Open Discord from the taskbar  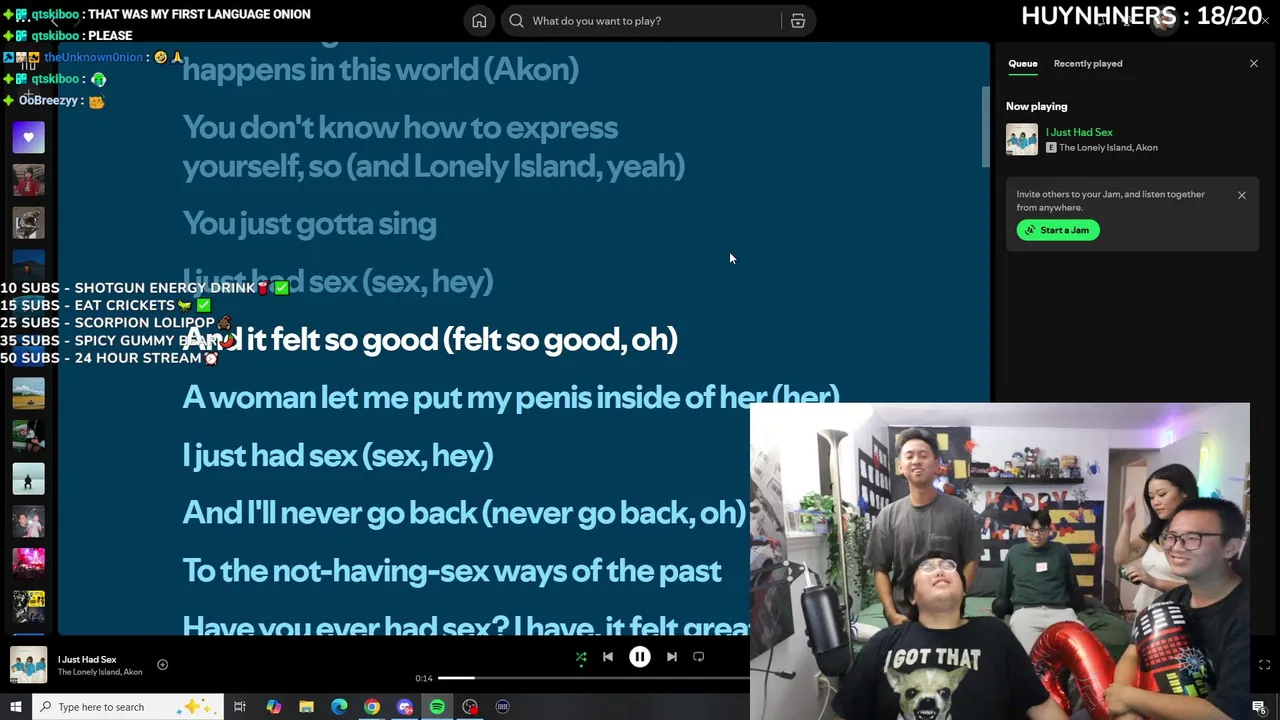click(x=405, y=707)
